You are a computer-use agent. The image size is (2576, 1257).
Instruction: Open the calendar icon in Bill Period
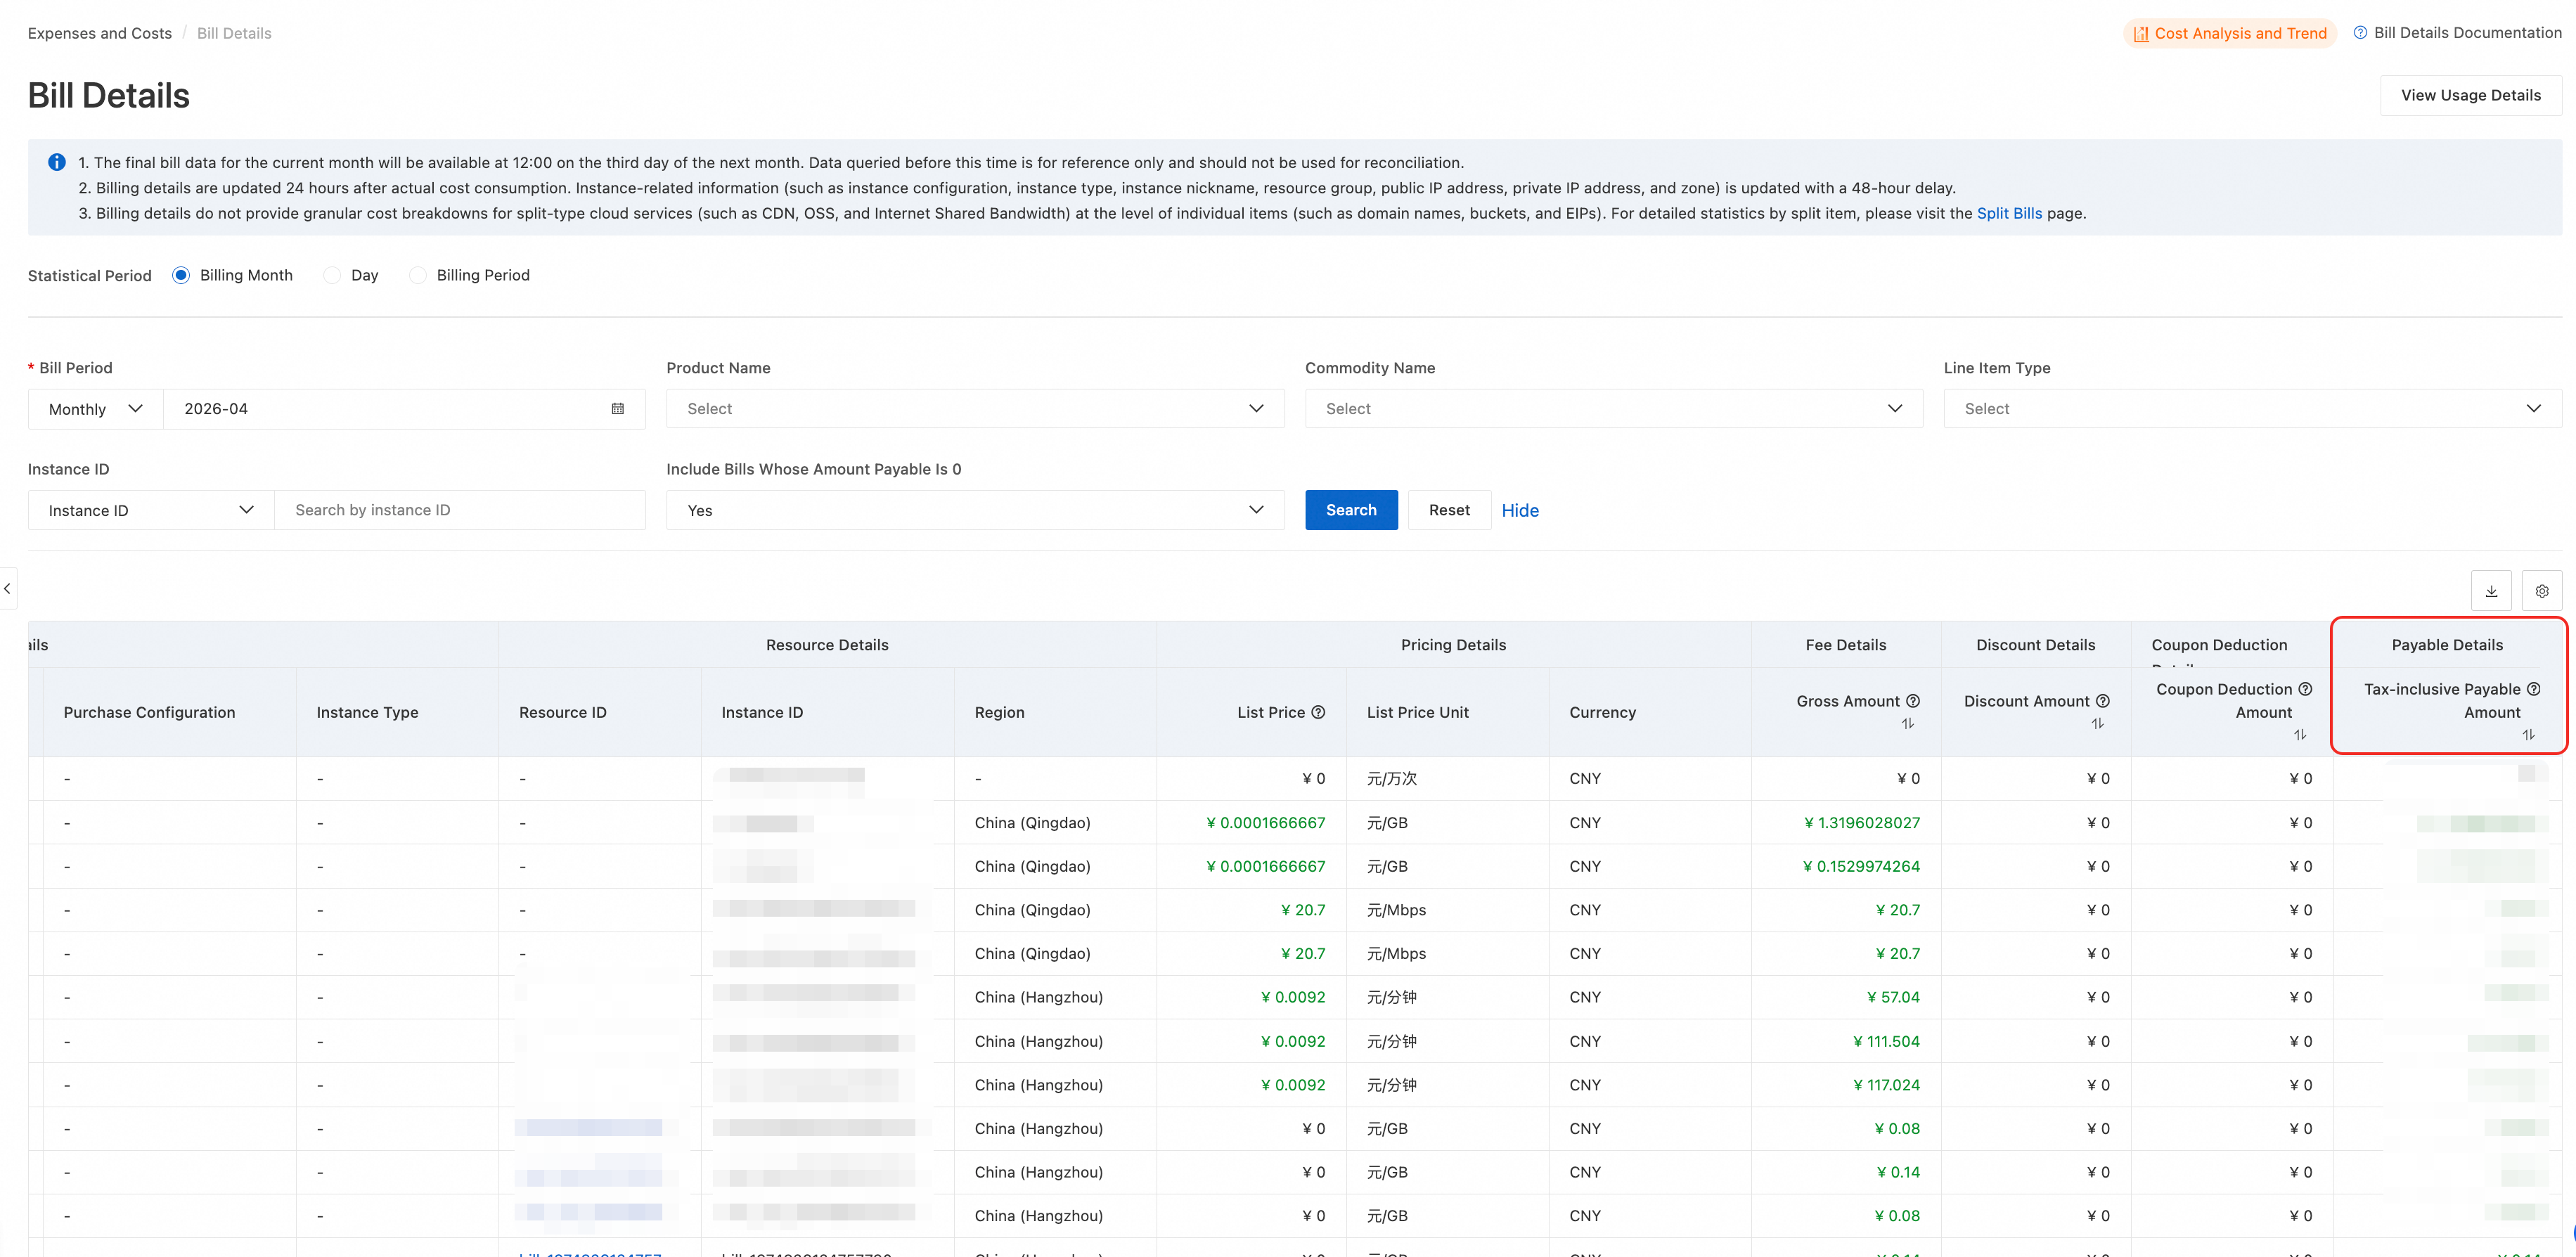pyautogui.click(x=618, y=409)
